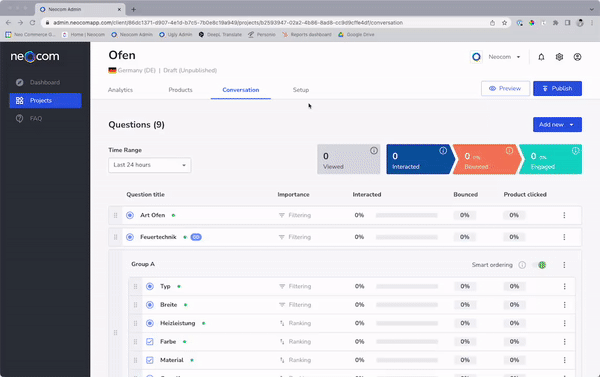Click the Heizleistung question title
This screenshot has width=600, height=377.
click(178, 323)
